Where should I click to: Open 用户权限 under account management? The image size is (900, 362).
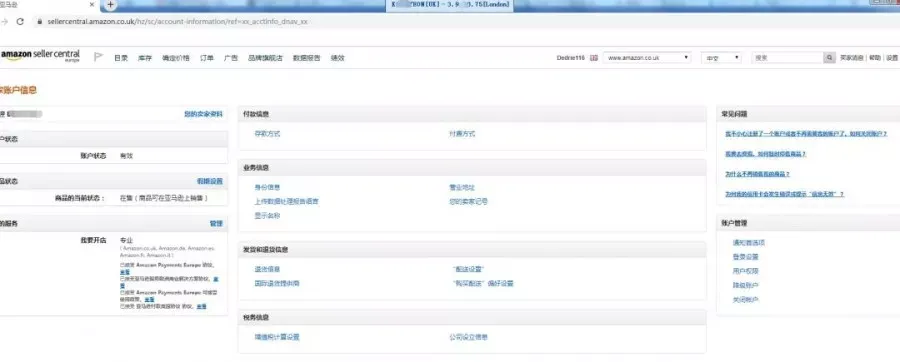[x=746, y=271]
